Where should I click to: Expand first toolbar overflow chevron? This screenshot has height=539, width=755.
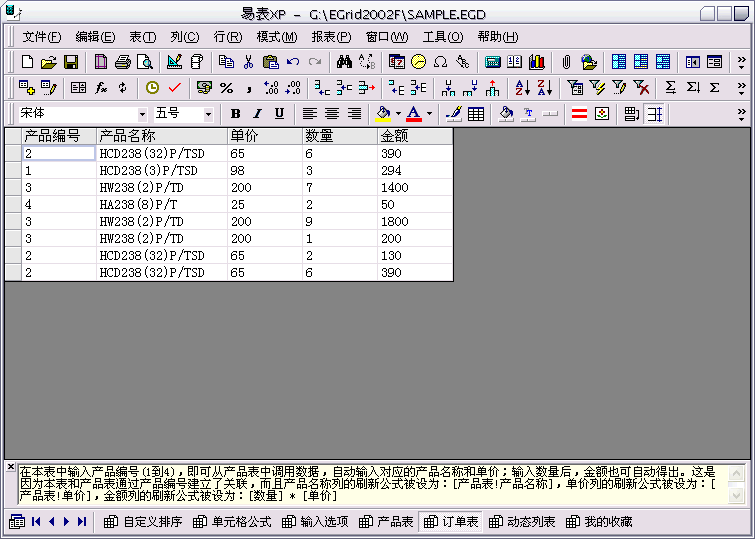click(x=742, y=62)
